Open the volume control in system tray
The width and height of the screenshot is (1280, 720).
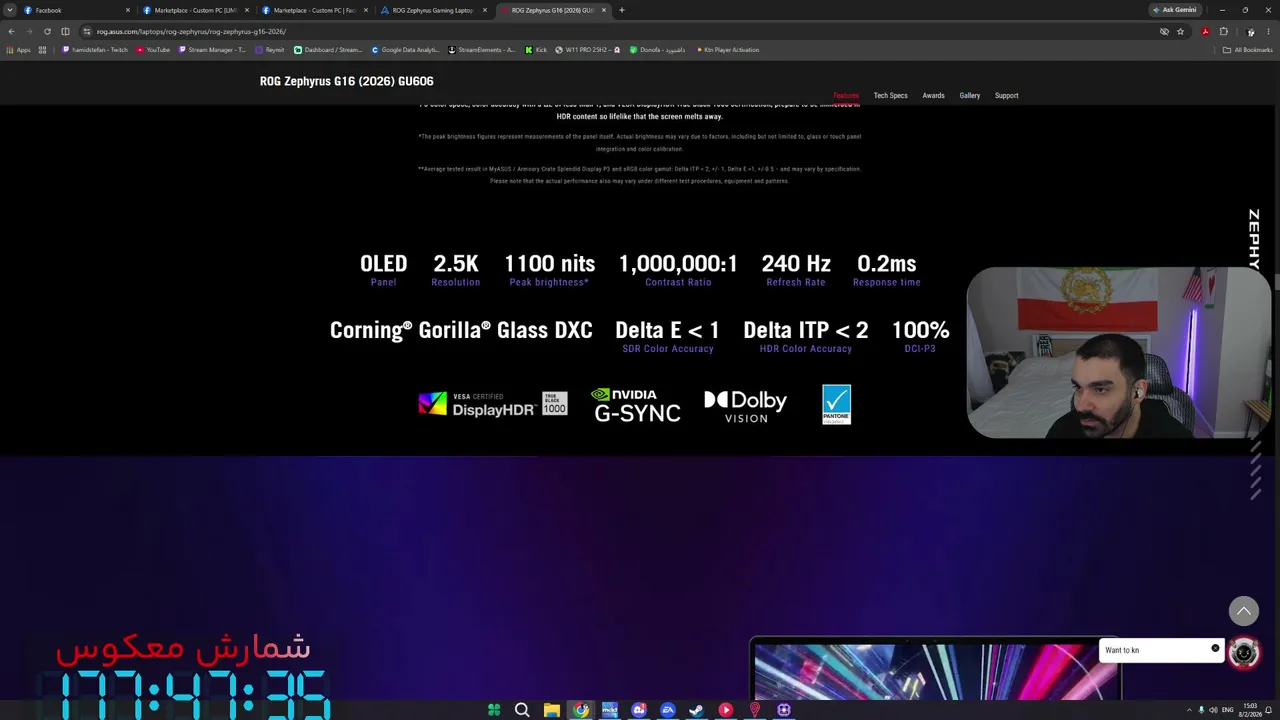[x=1213, y=710]
